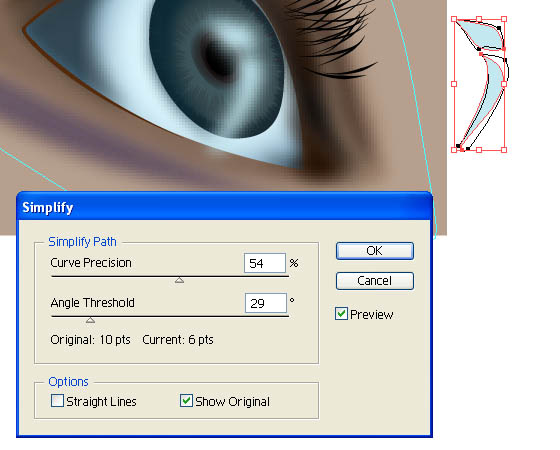Click the 'Original: 10 pts' text
The height and width of the screenshot is (450, 560).
click(90, 339)
